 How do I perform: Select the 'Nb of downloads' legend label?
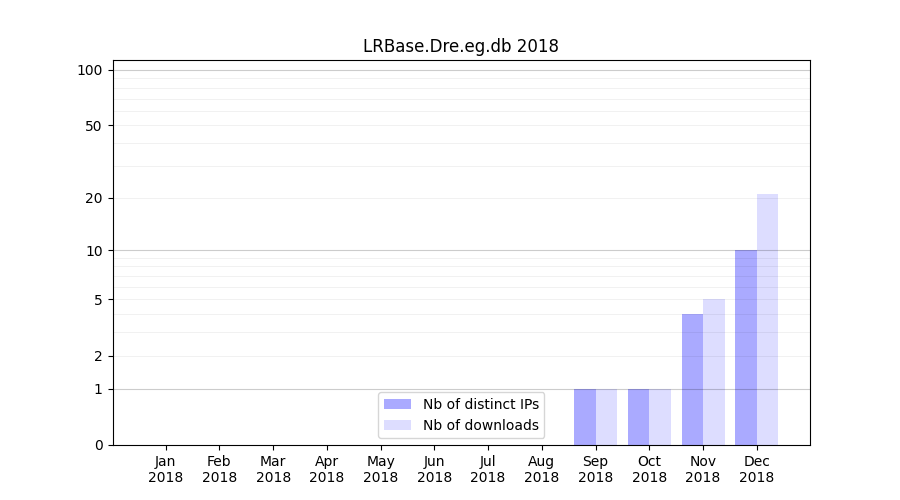(480, 425)
